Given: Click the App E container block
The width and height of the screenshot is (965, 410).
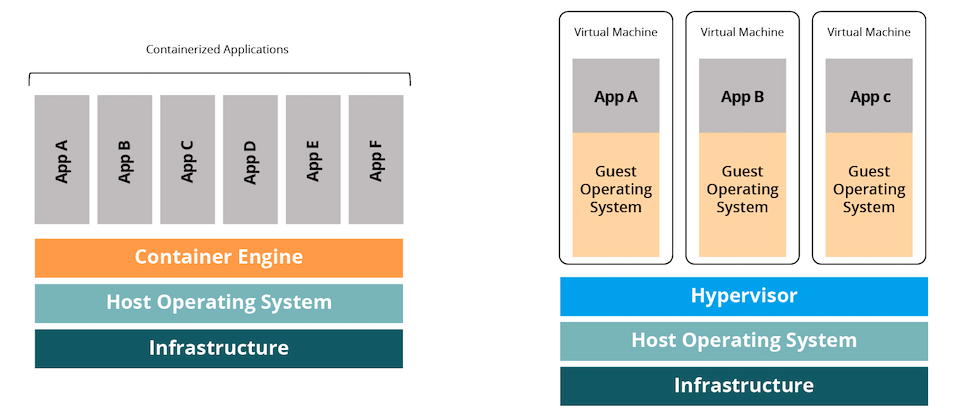Looking at the screenshot, I should click(313, 160).
